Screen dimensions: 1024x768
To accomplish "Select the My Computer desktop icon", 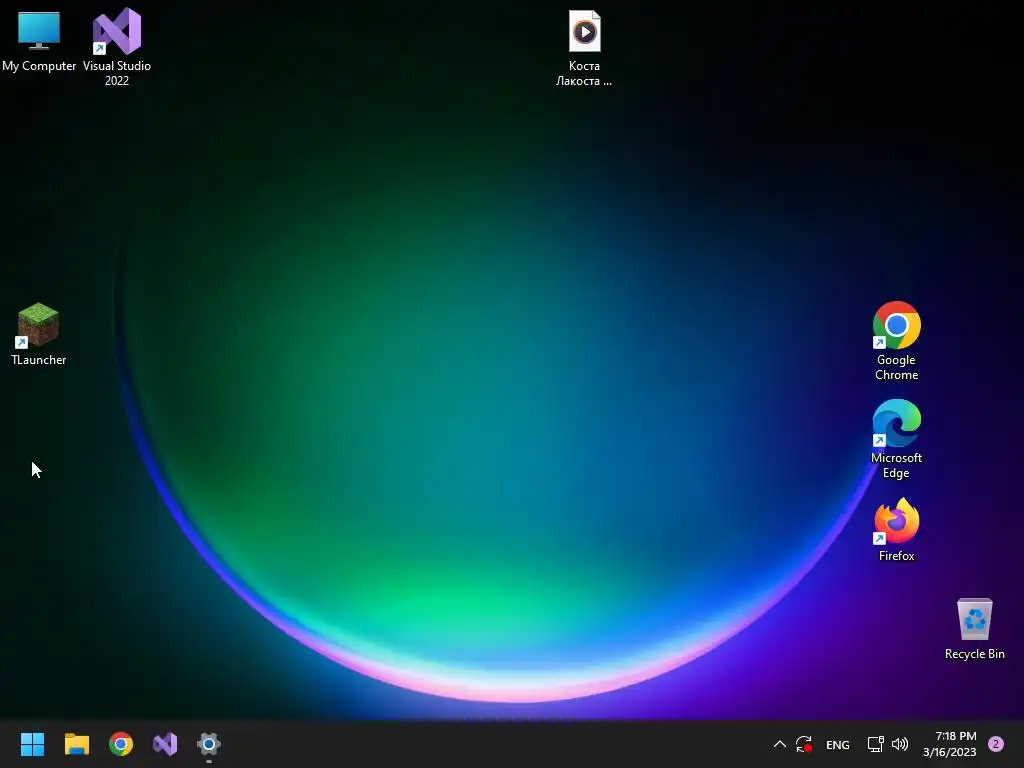I will pos(39,41).
